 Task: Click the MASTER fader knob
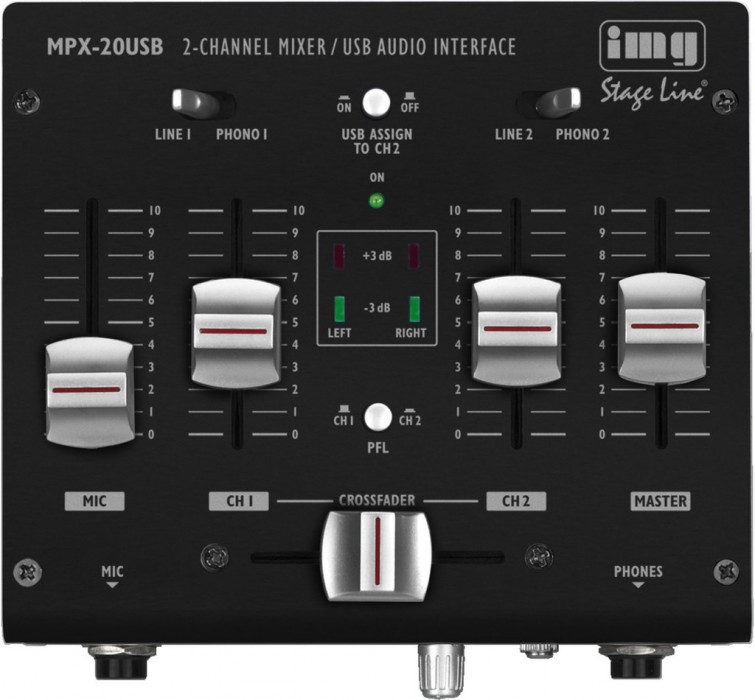662,328
